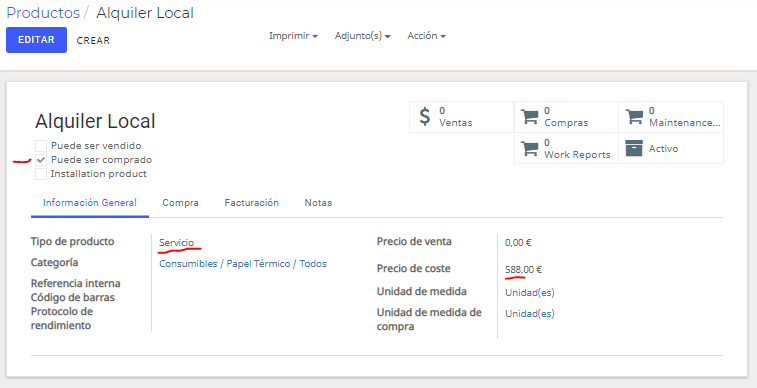Click the CREAR button

[93, 41]
